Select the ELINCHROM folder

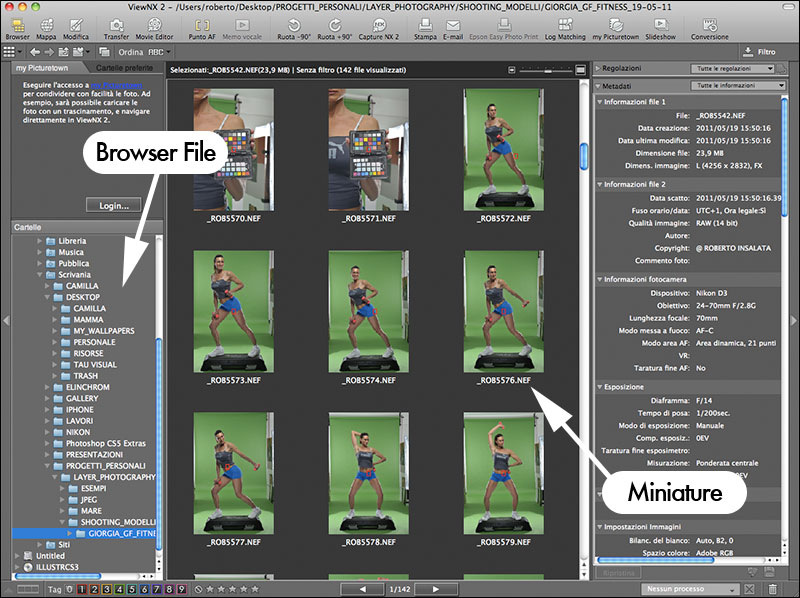(87, 387)
